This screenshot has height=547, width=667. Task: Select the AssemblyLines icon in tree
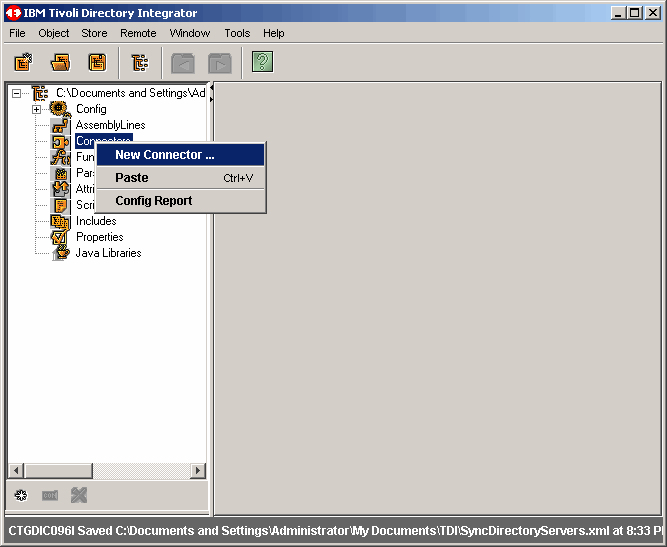point(60,125)
